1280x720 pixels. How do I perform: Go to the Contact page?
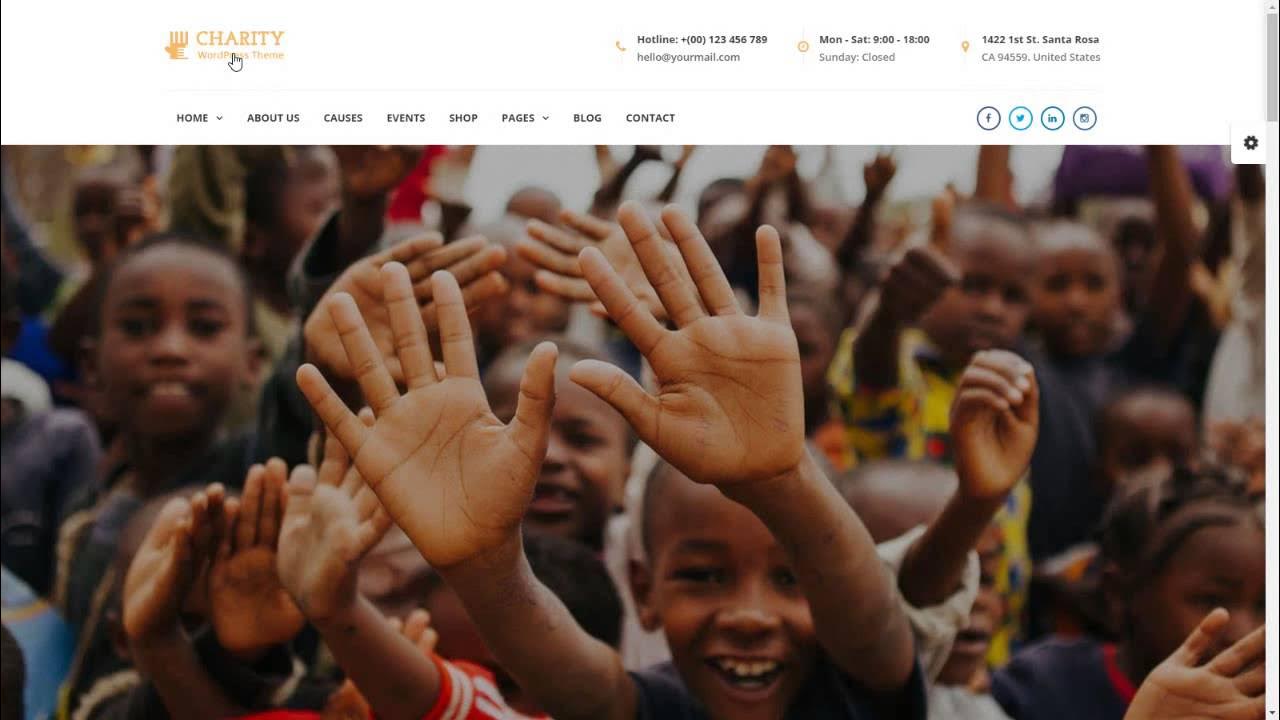coord(650,118)
